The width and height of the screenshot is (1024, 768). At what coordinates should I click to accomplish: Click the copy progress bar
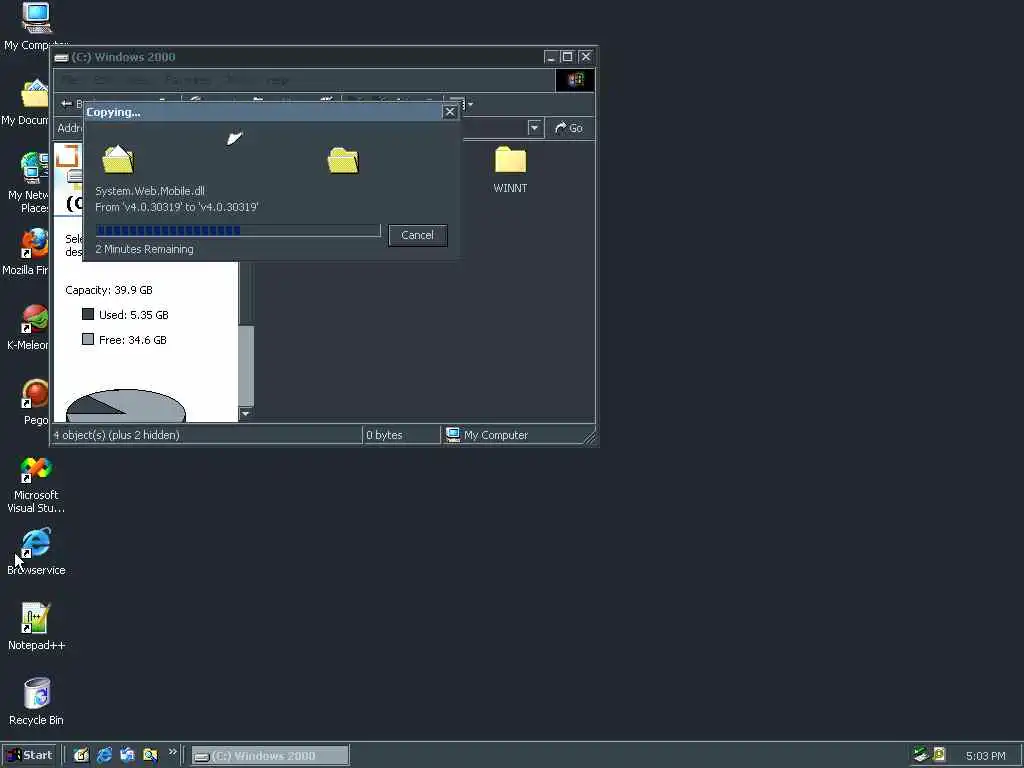pos(238,230)
